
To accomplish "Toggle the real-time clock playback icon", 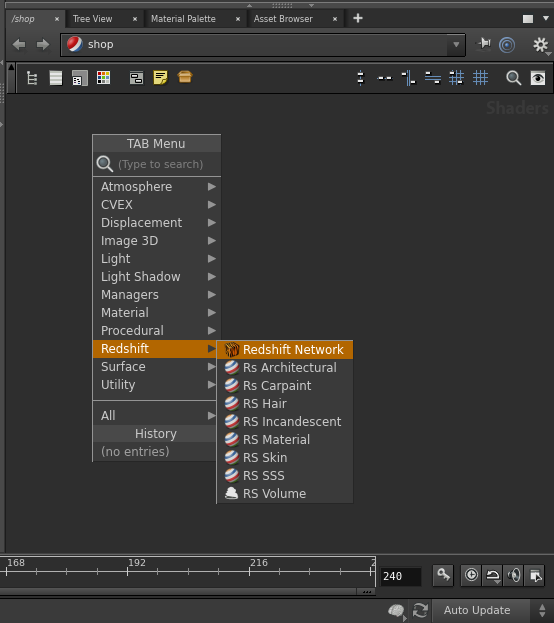I will [x=471, y=575].
